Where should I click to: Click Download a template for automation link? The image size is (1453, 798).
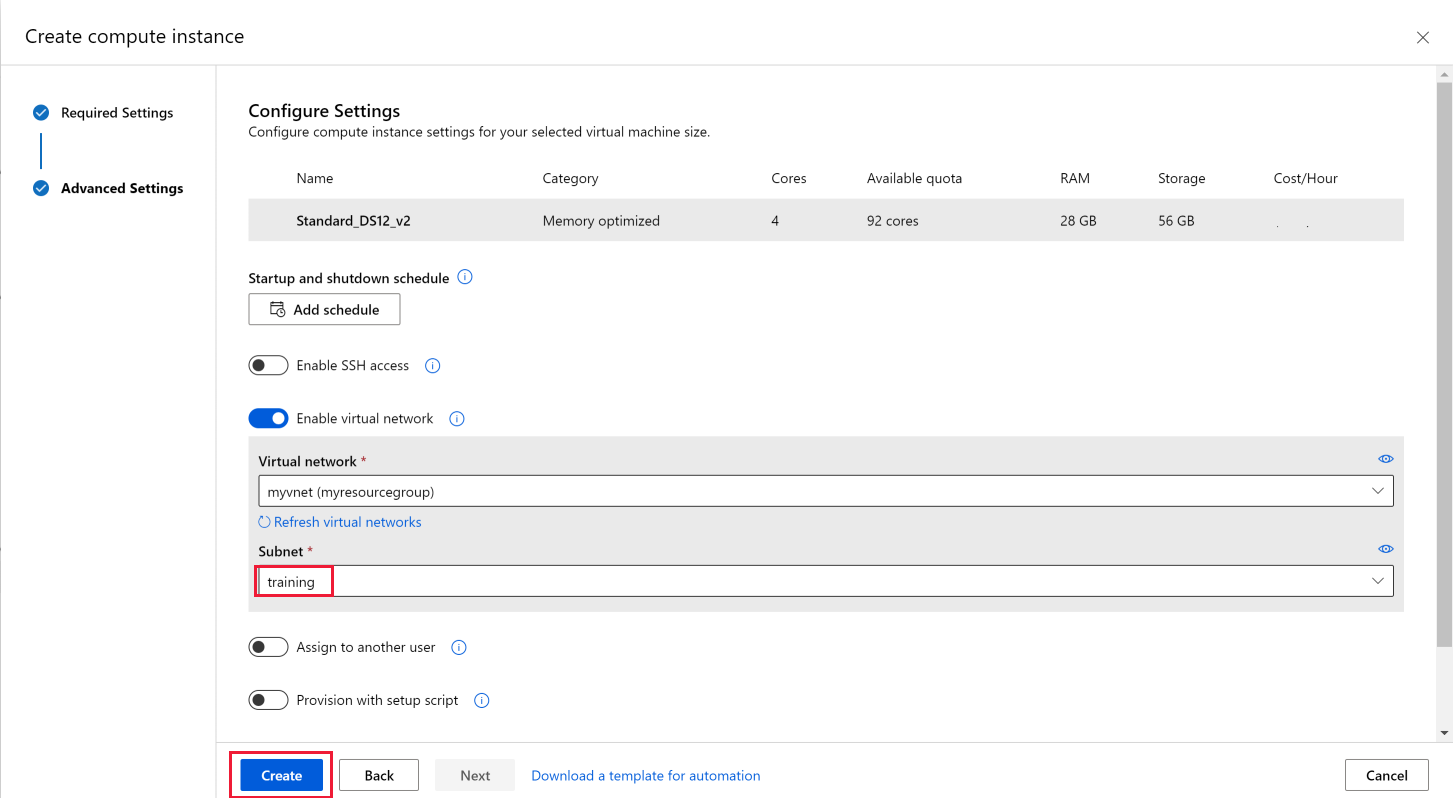[x=645, y=775]
